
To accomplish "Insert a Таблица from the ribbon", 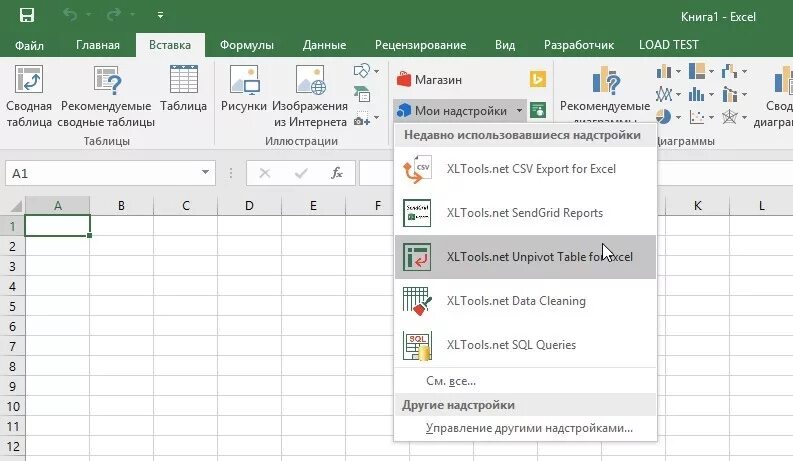I will [184, 89].
